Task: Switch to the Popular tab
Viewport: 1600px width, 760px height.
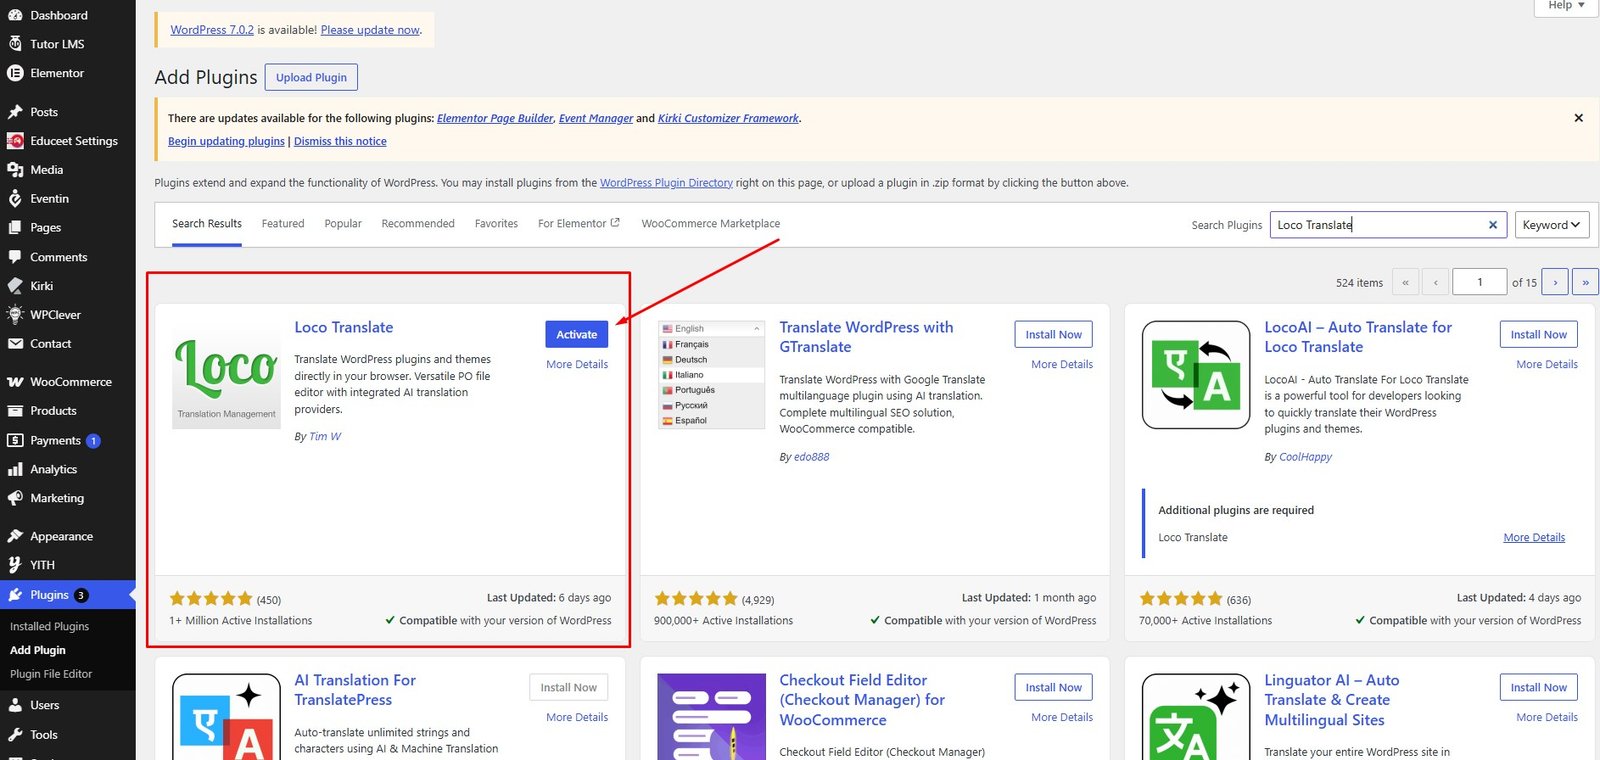Action: click(343, 224)
